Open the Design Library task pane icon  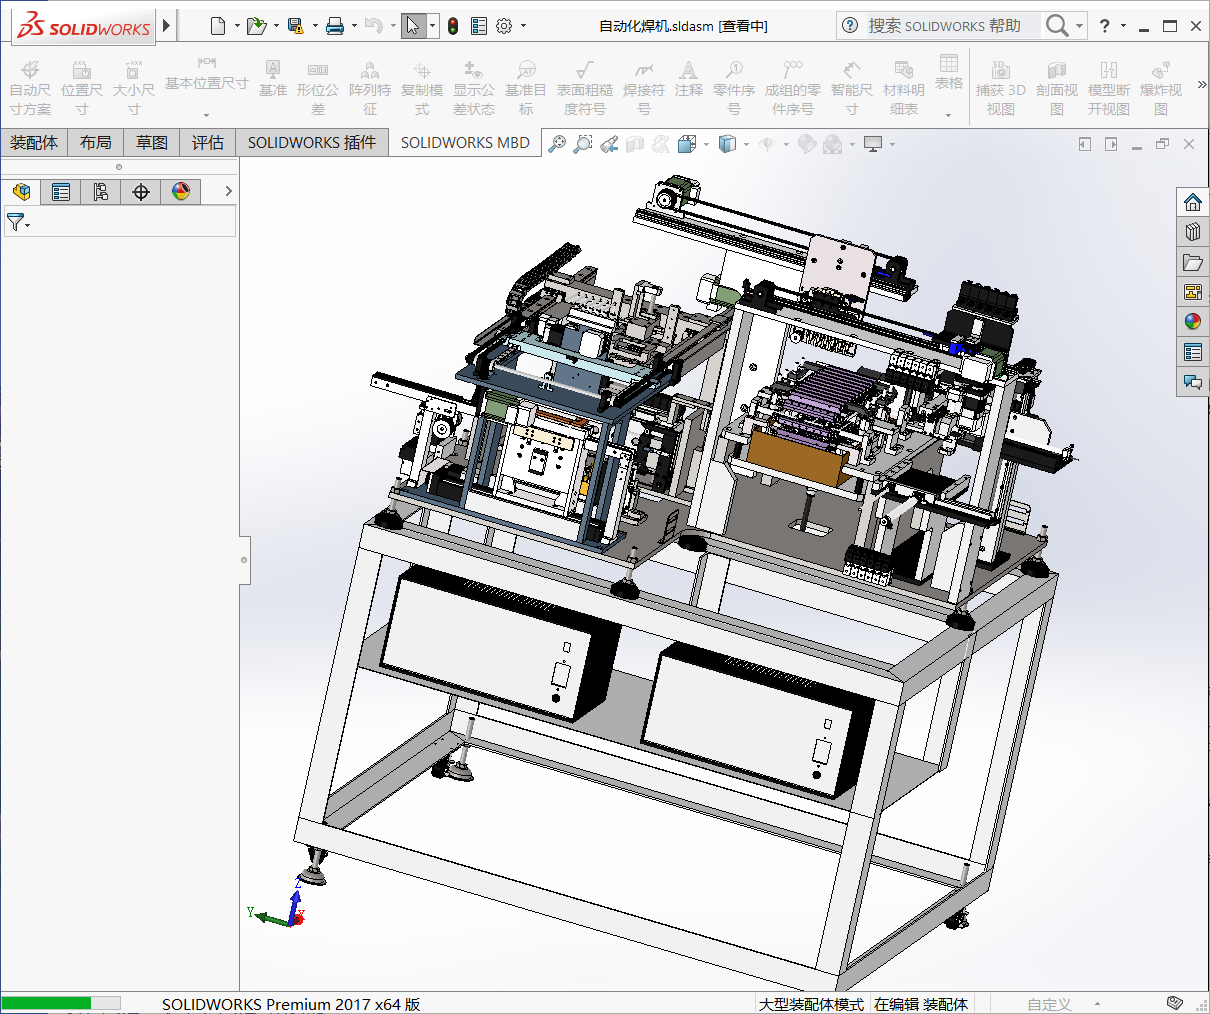(1192, 232)
